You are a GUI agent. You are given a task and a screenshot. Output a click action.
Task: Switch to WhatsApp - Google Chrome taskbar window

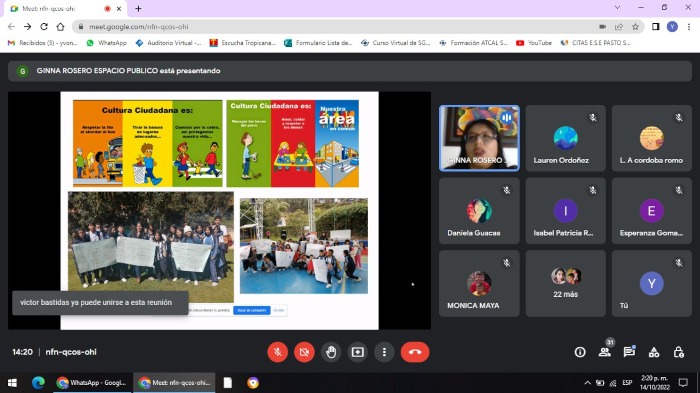click(x=92, y=383)
